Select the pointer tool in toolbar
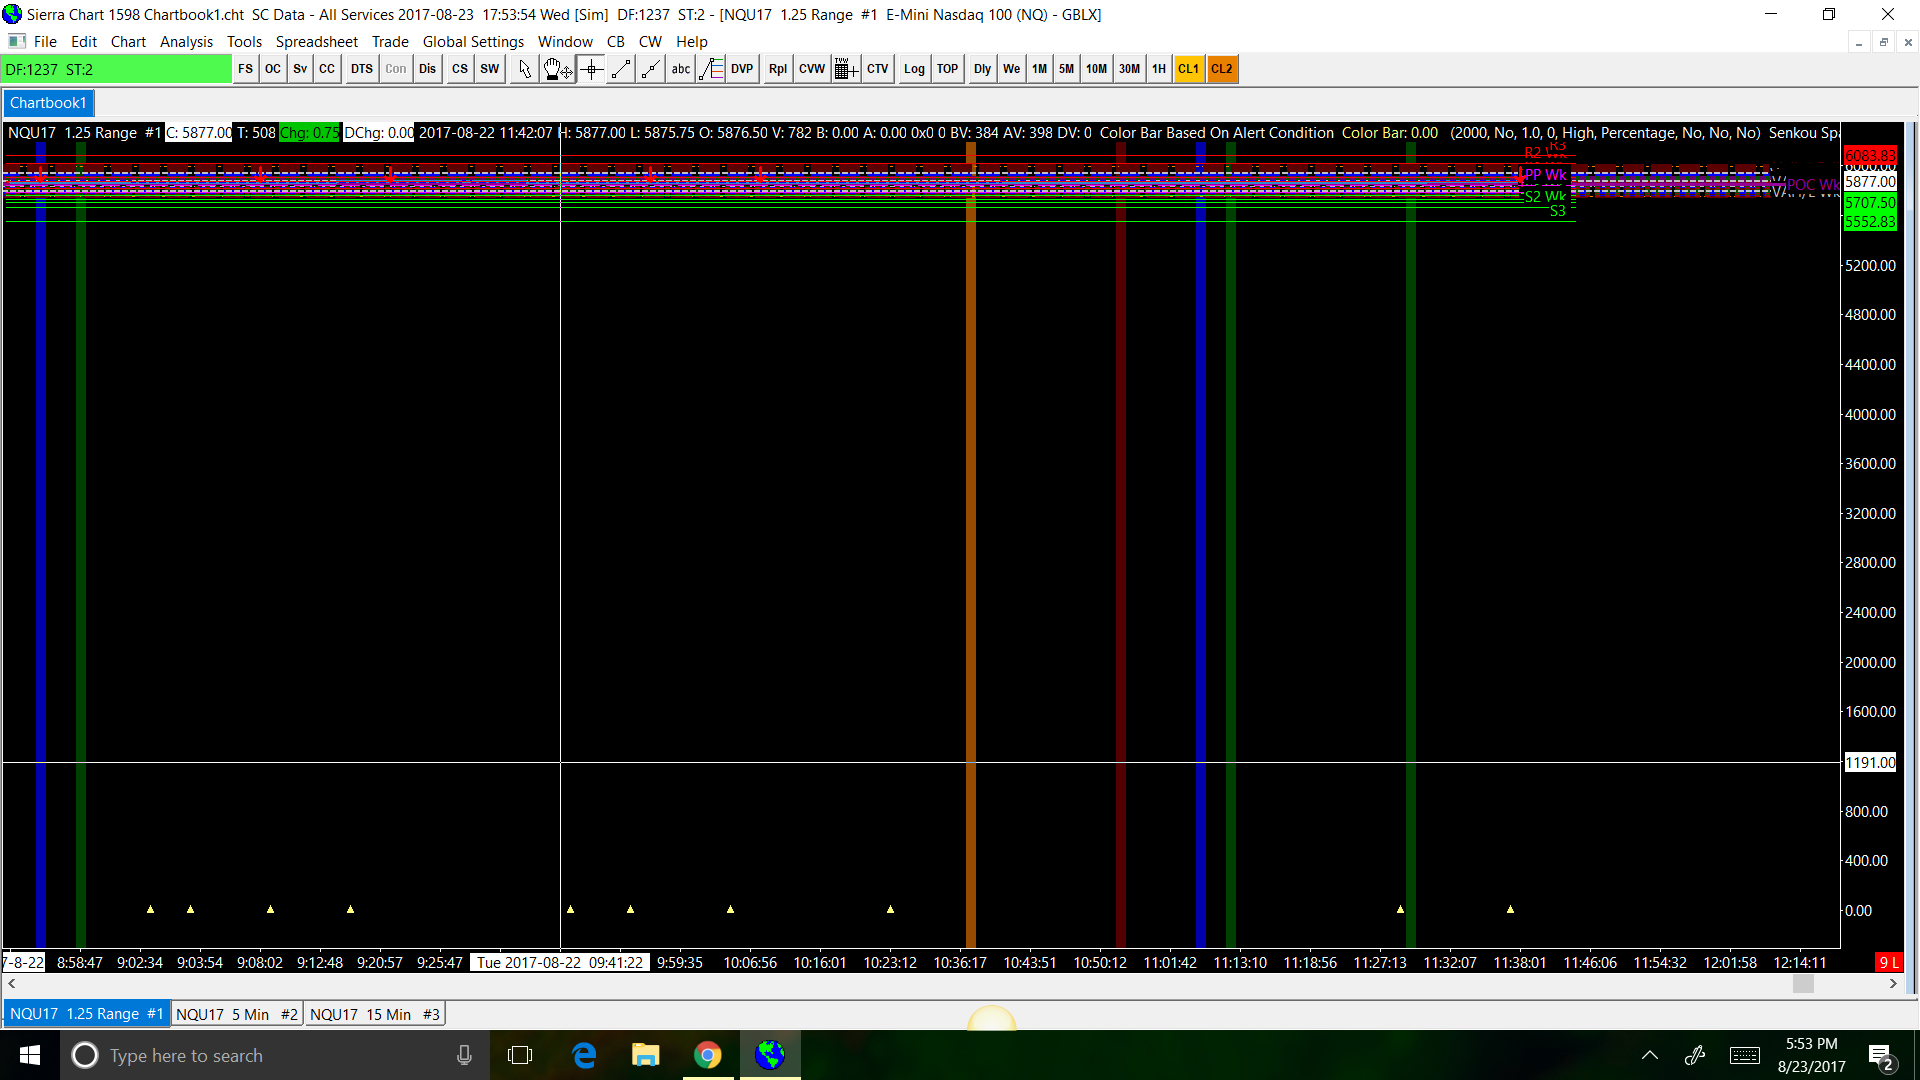 (x=524, y=69)
